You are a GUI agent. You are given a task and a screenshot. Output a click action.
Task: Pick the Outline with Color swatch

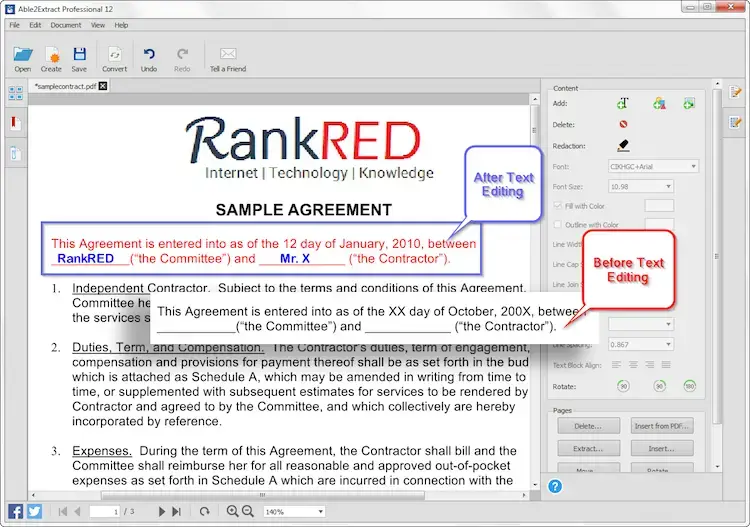pyautogui.click(x=659, y=223)
